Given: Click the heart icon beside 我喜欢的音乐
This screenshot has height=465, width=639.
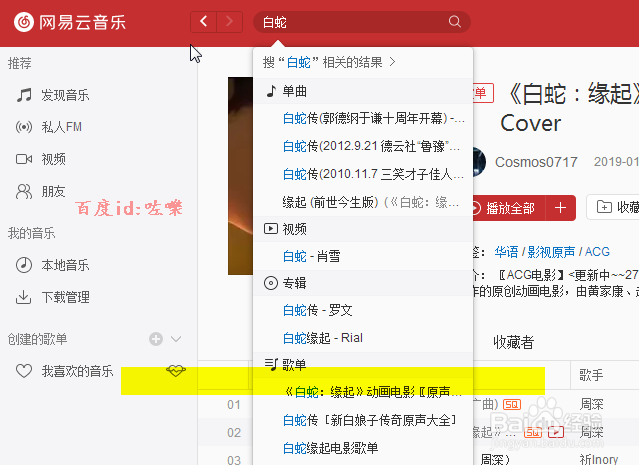Looking at the screenshot, I should [x=24, y=371].
